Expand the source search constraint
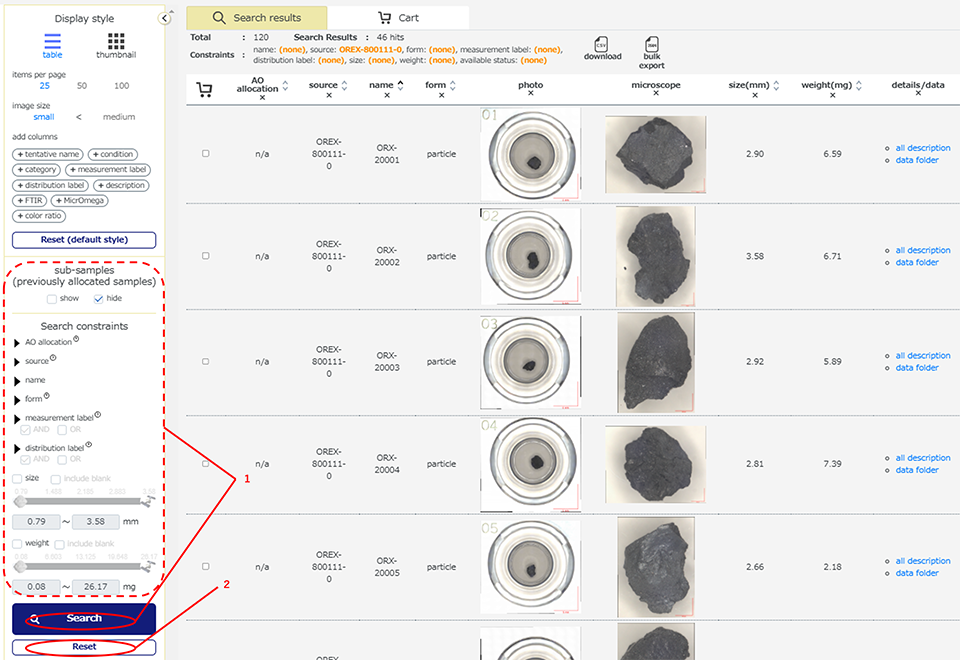The width and height of the screenshot is (960, 660). click(17, 361)
